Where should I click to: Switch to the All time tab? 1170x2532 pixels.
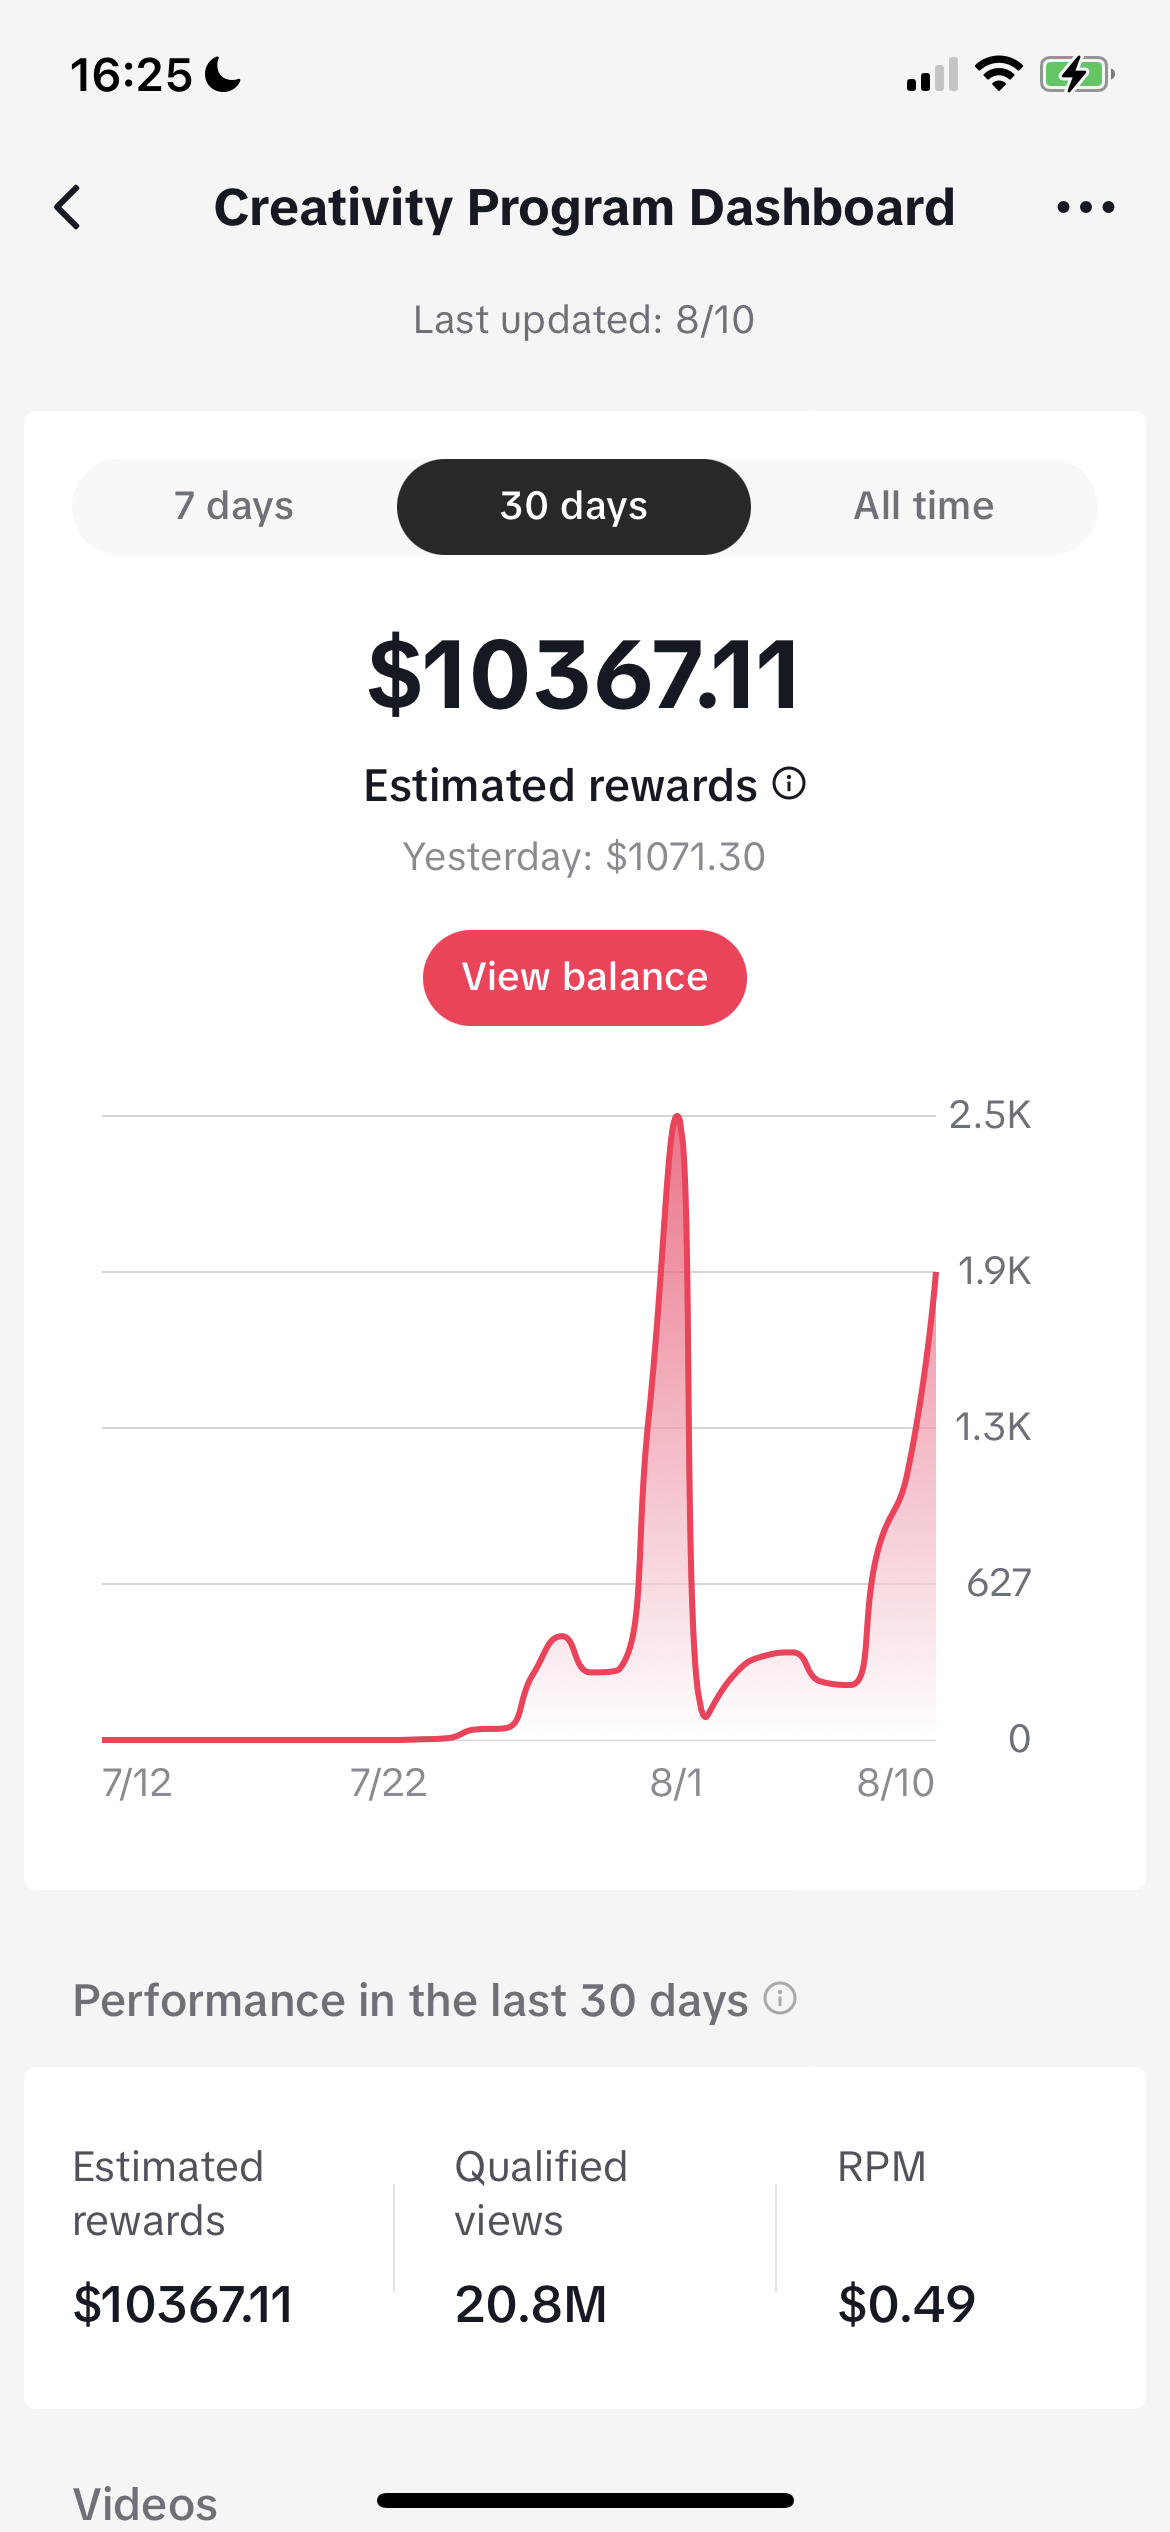point(923,506)
